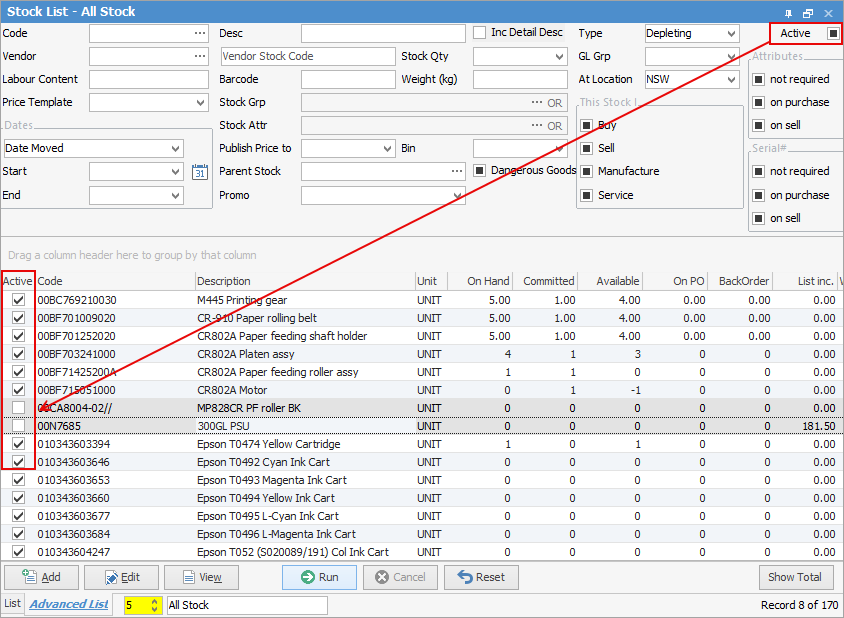Click the Desc input field
The height and width of the screenshot is (618, 844).
point(383,33)
